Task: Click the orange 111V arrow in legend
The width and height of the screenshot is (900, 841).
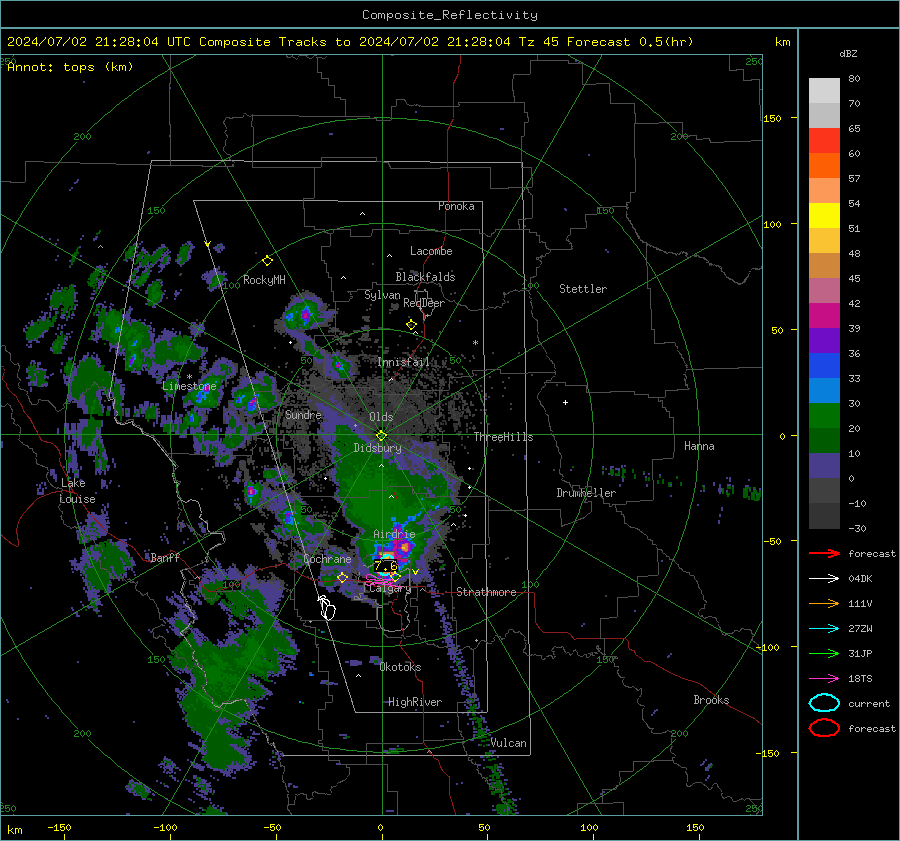Action: [x=824, y=603]
